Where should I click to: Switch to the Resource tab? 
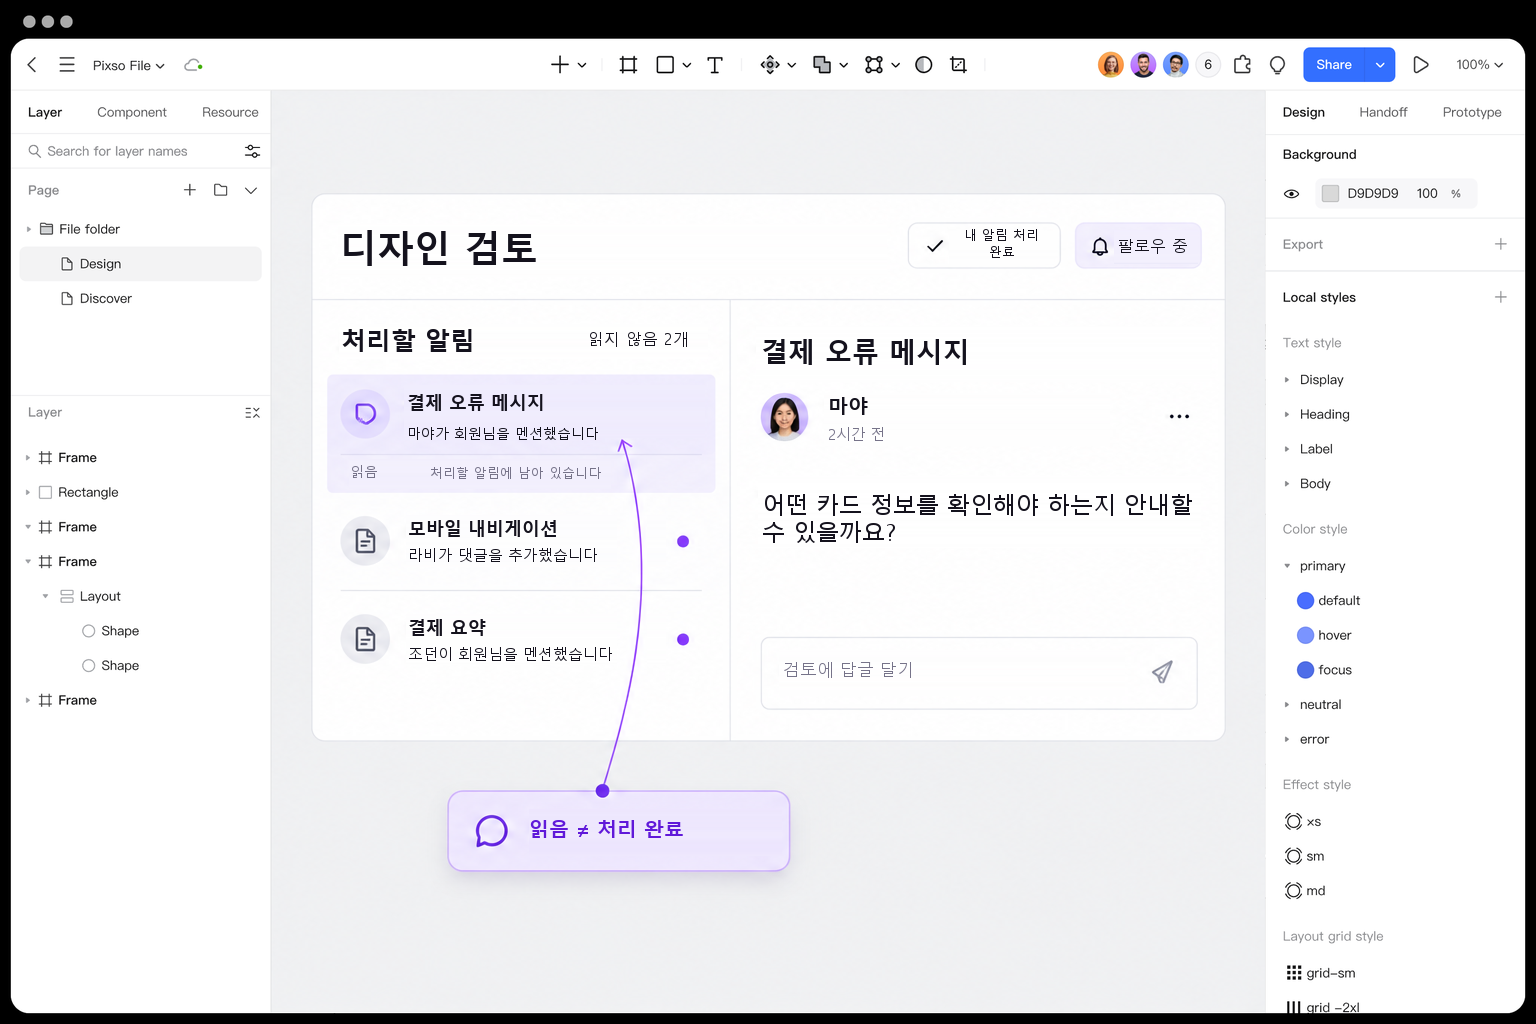(230, 112)
